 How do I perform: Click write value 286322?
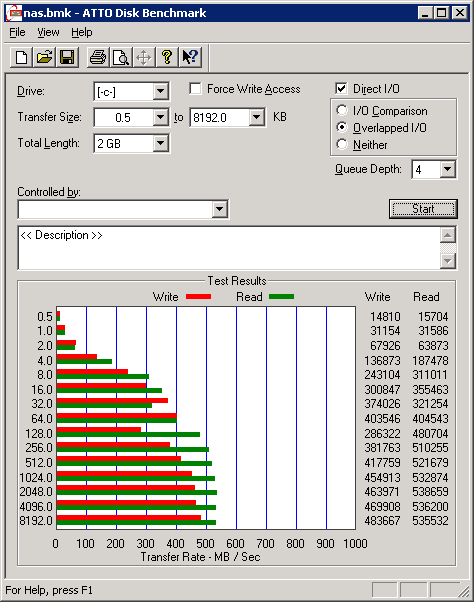tap(383, 433)
